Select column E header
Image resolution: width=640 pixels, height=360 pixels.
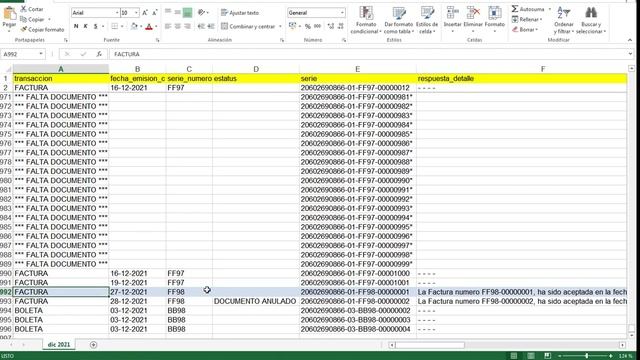[x=358, y=69]
